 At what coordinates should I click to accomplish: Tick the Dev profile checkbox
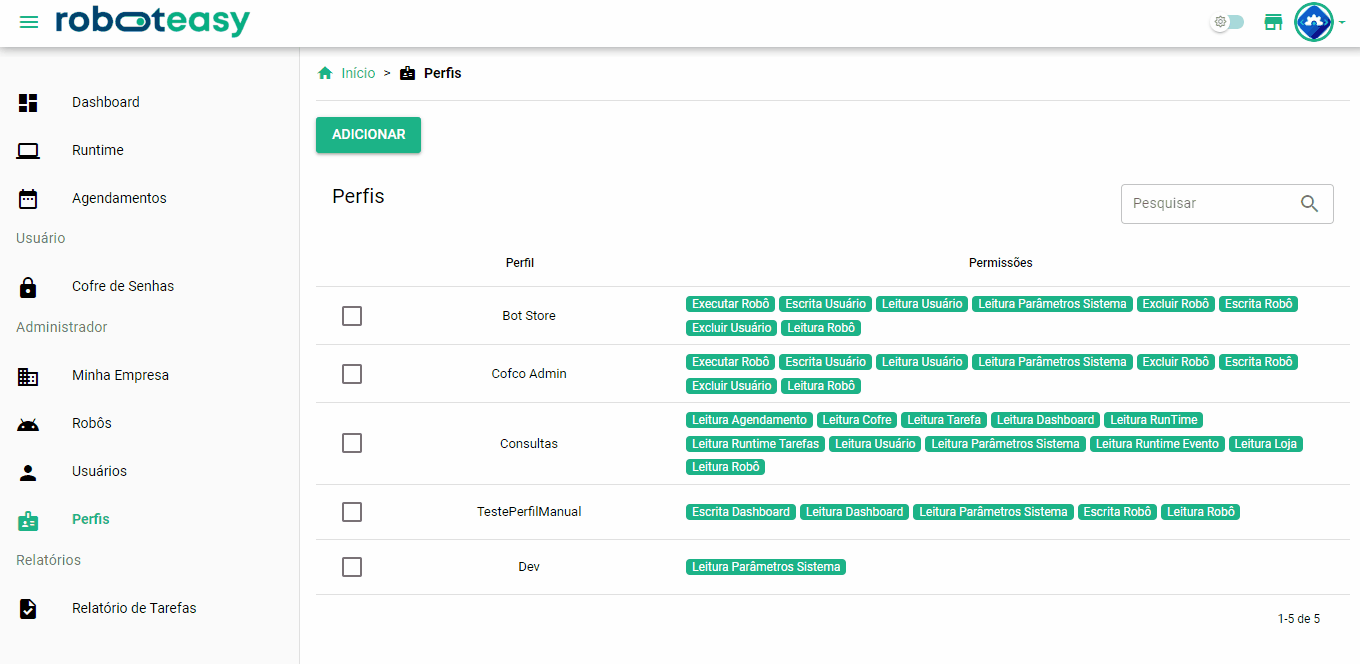[x=352, y=567]
